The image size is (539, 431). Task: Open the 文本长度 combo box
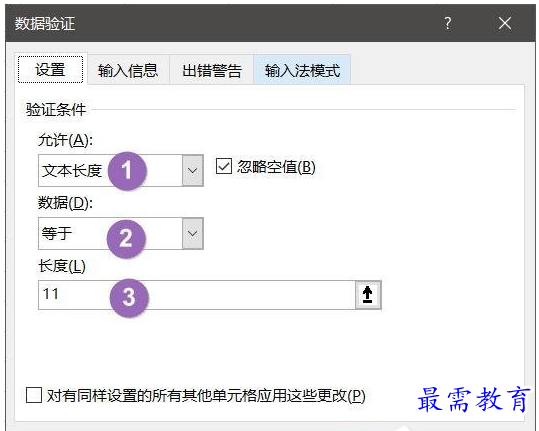click(121, 170)
